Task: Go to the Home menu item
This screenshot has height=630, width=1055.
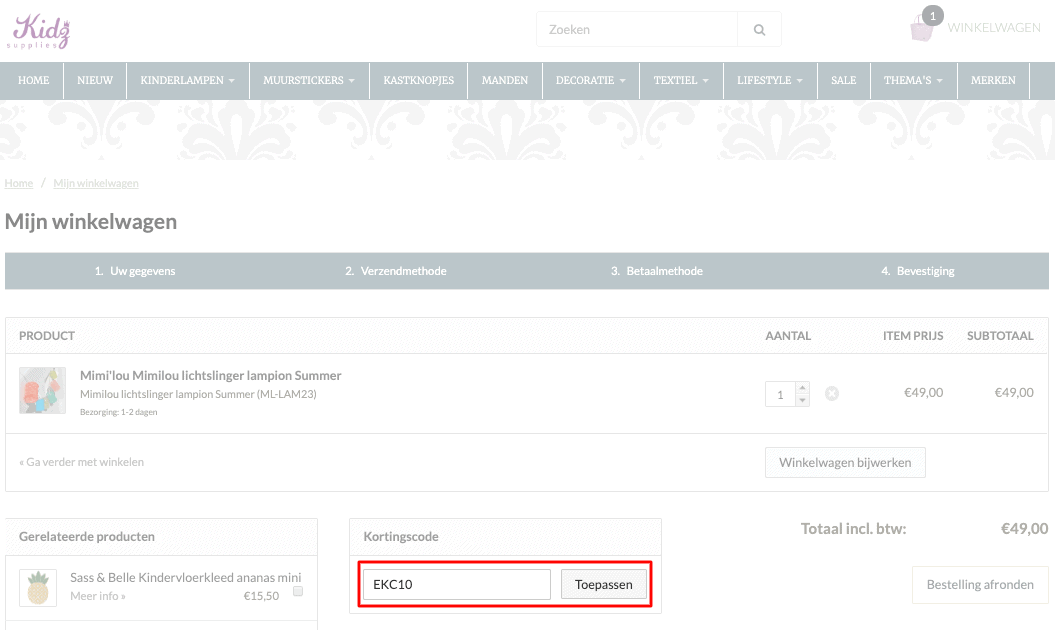Action: coord(33,80)
